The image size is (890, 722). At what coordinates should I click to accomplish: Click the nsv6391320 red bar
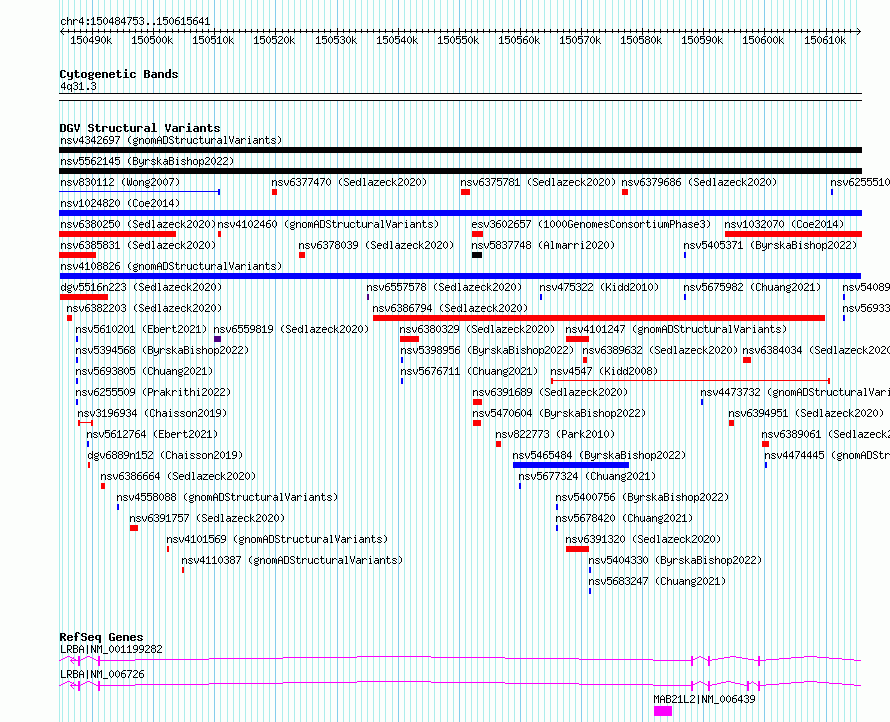coord(577,549)
